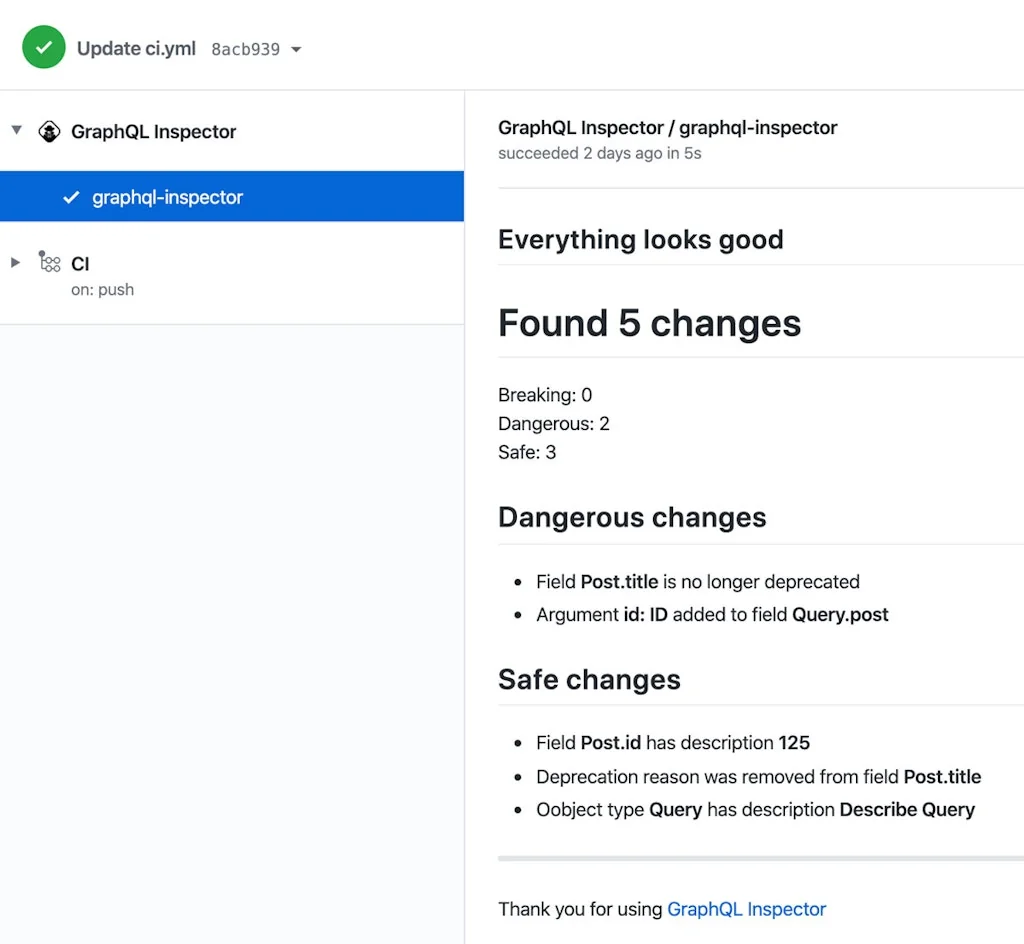Viewport: 1024px width, 944px height.
Task: Select the graphql-inspector check run
Action: pyautogui.click(x=167, y=197)
